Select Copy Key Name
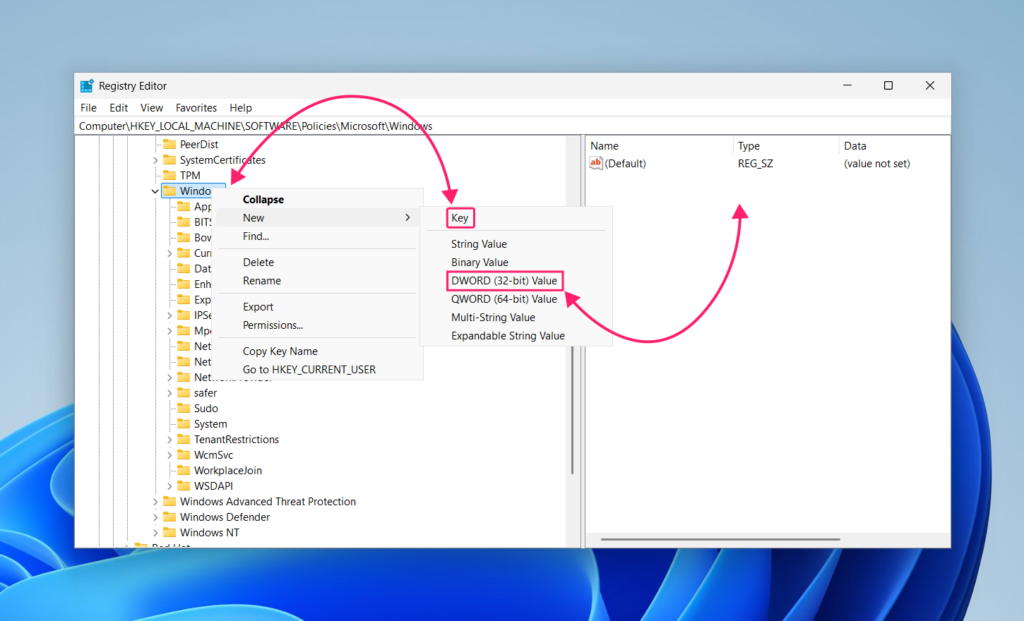The image size is (1024, 621). [318, 351]
